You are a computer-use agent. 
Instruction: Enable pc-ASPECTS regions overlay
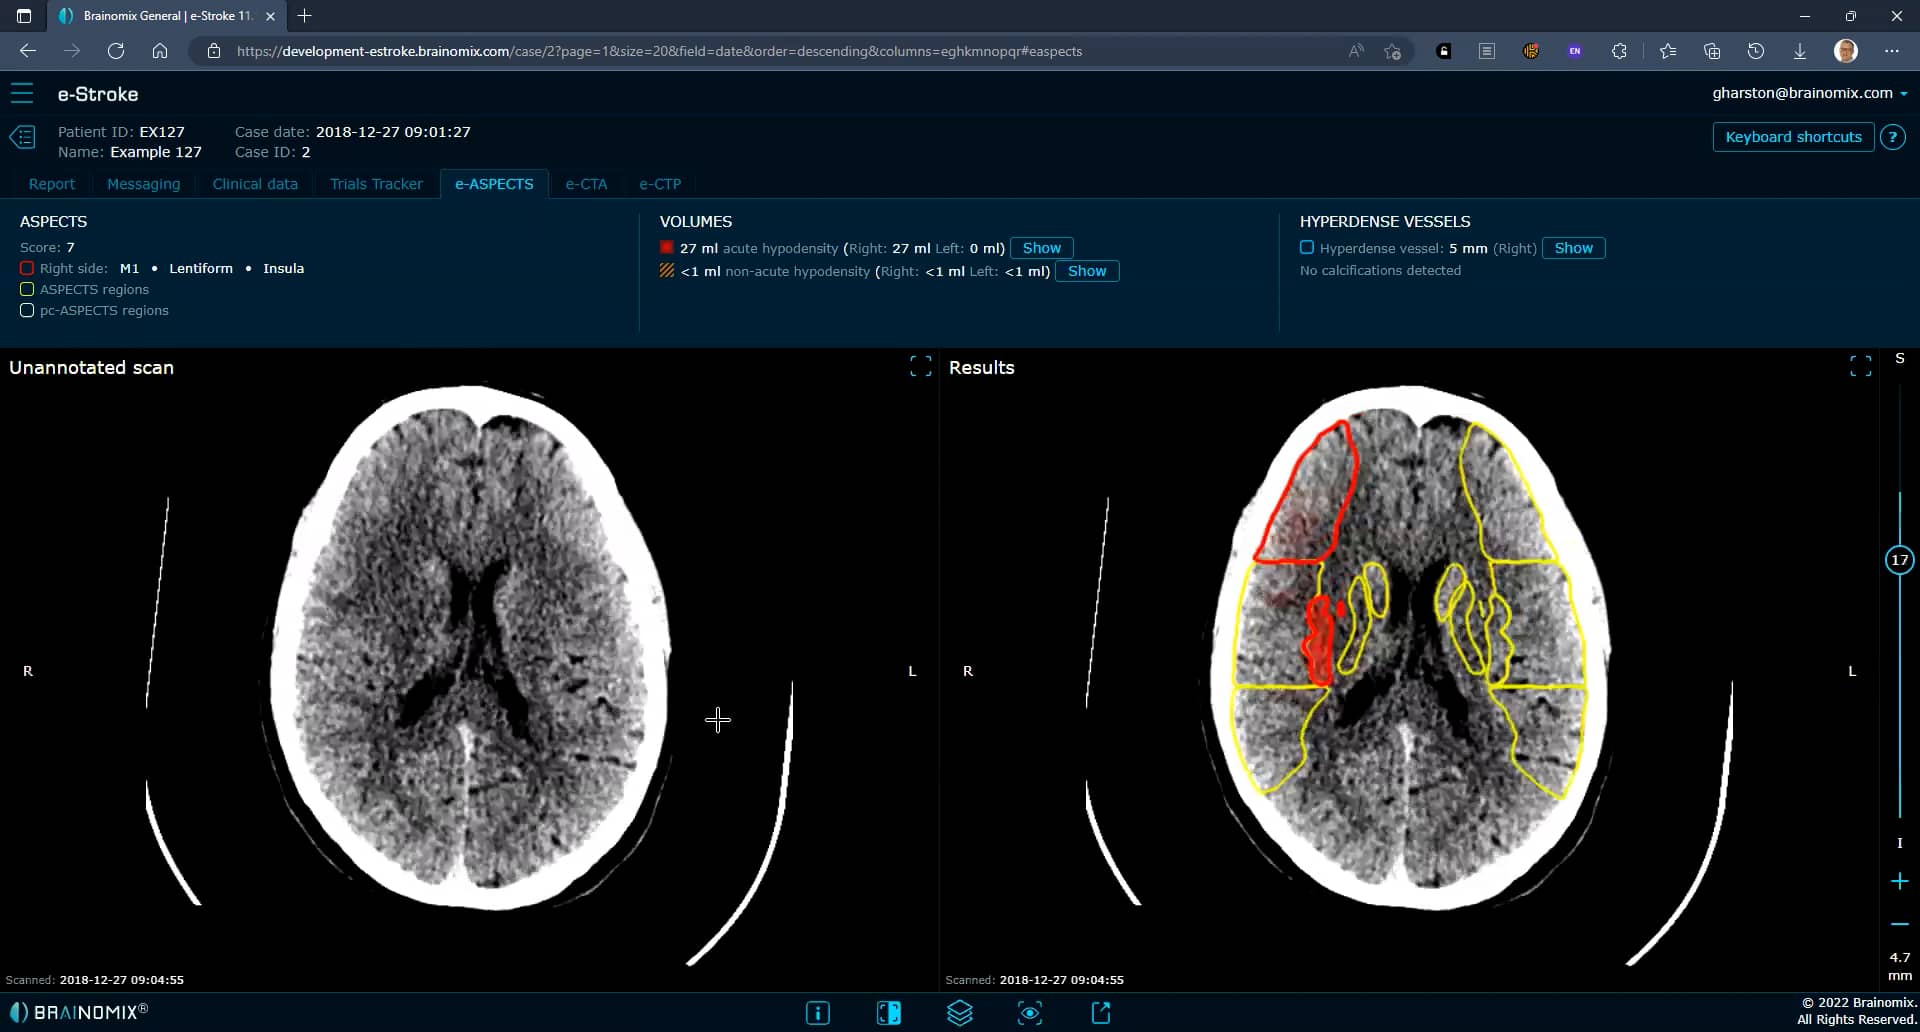27,311
